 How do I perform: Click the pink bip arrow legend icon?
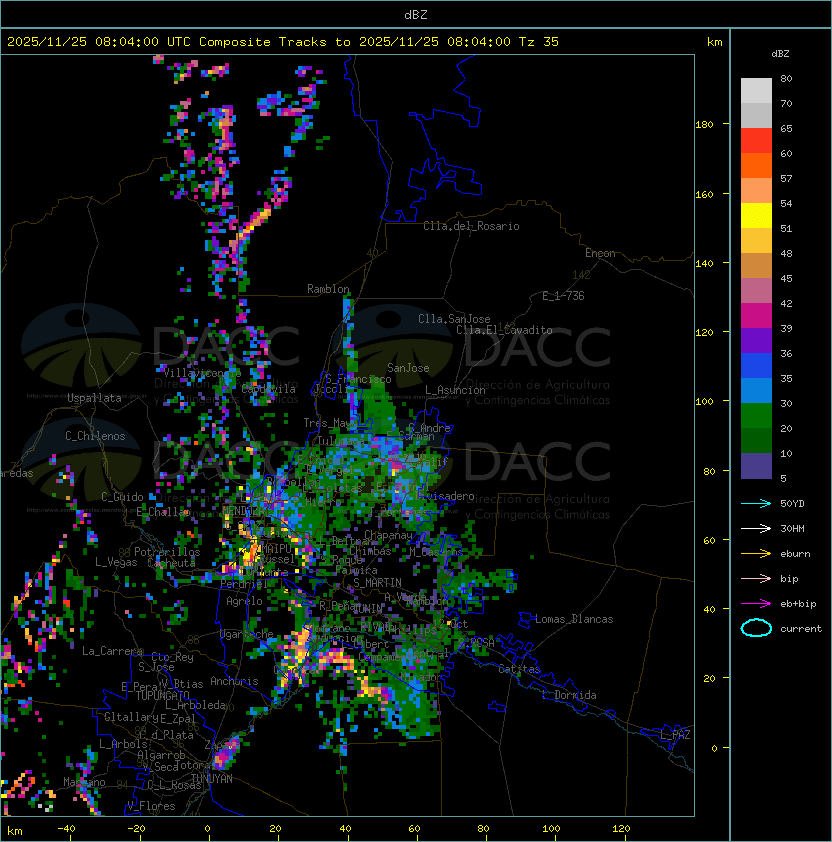tap(756, 578)
